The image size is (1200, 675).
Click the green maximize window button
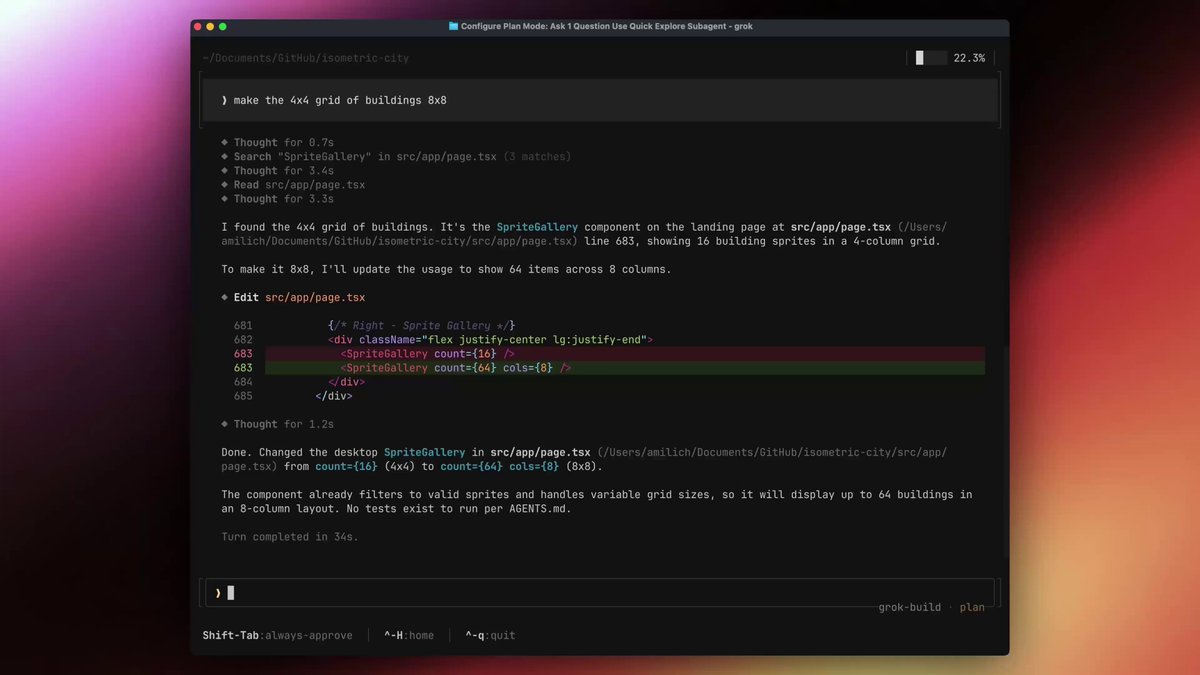click(x=222, y=26)
